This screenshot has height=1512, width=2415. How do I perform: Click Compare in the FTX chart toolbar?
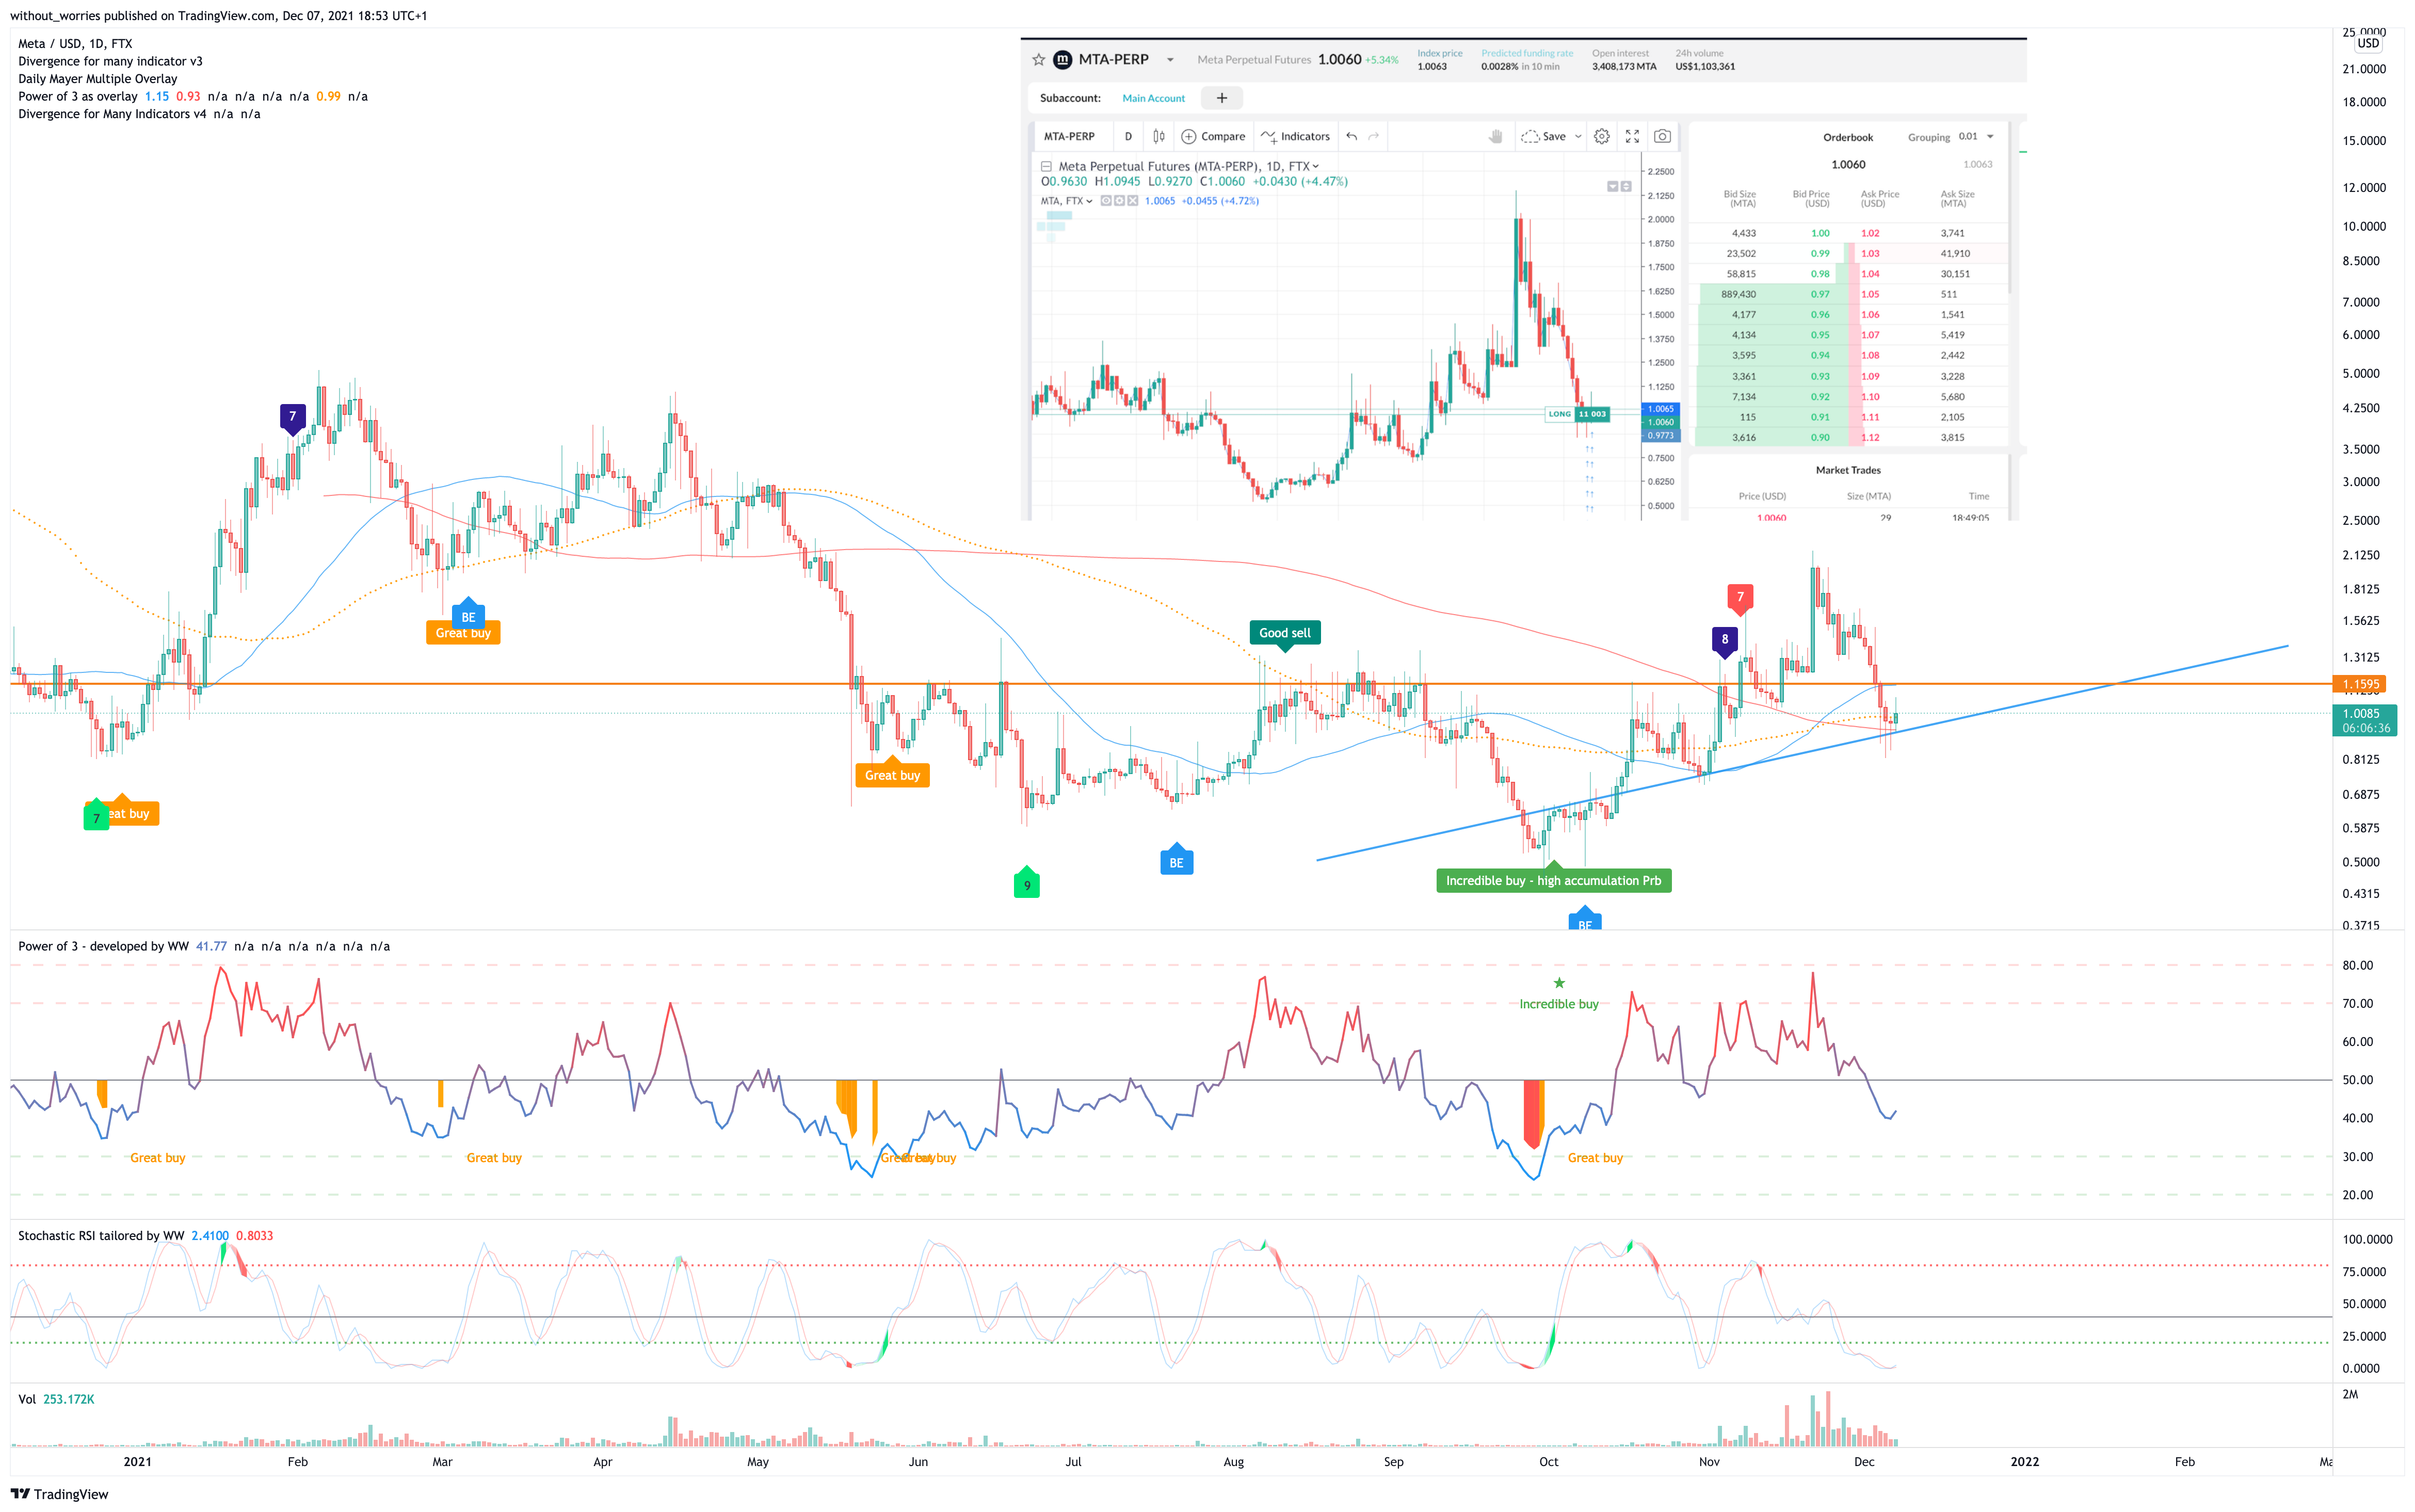click(x=1213, y=136)
